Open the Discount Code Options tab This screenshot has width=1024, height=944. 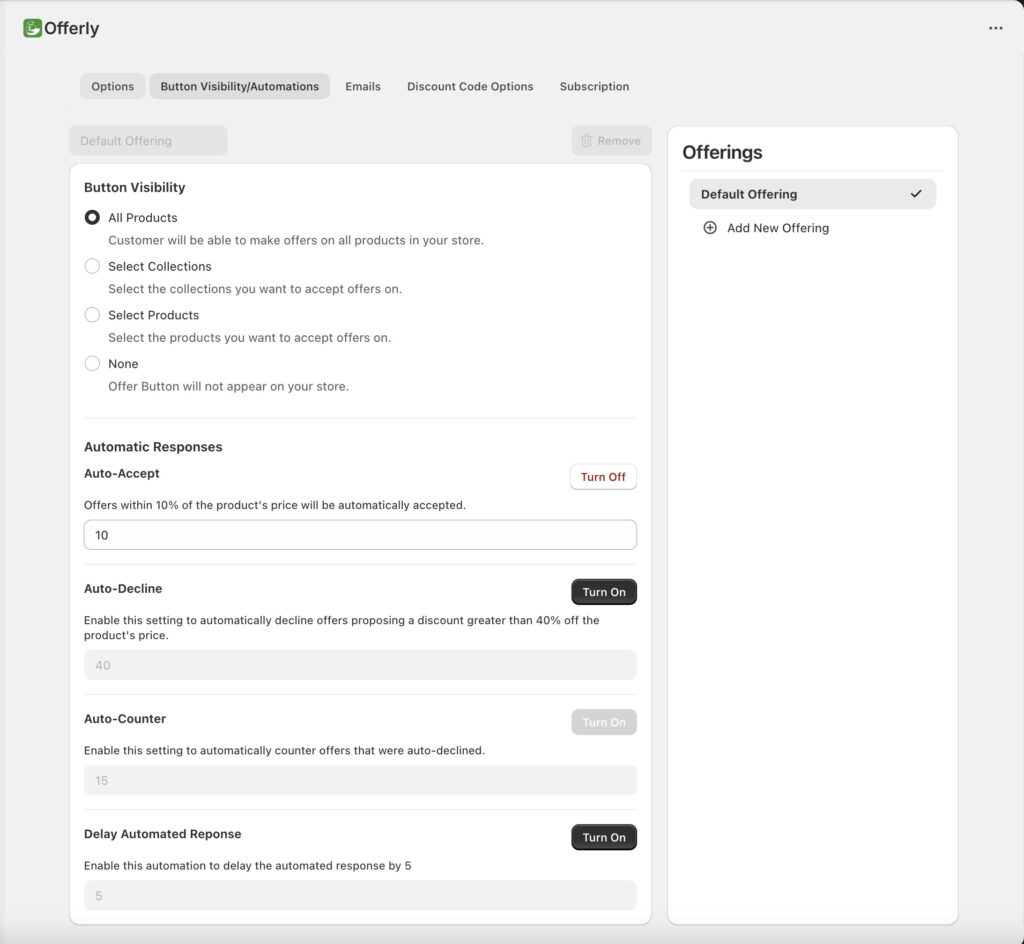click(470, 86)
